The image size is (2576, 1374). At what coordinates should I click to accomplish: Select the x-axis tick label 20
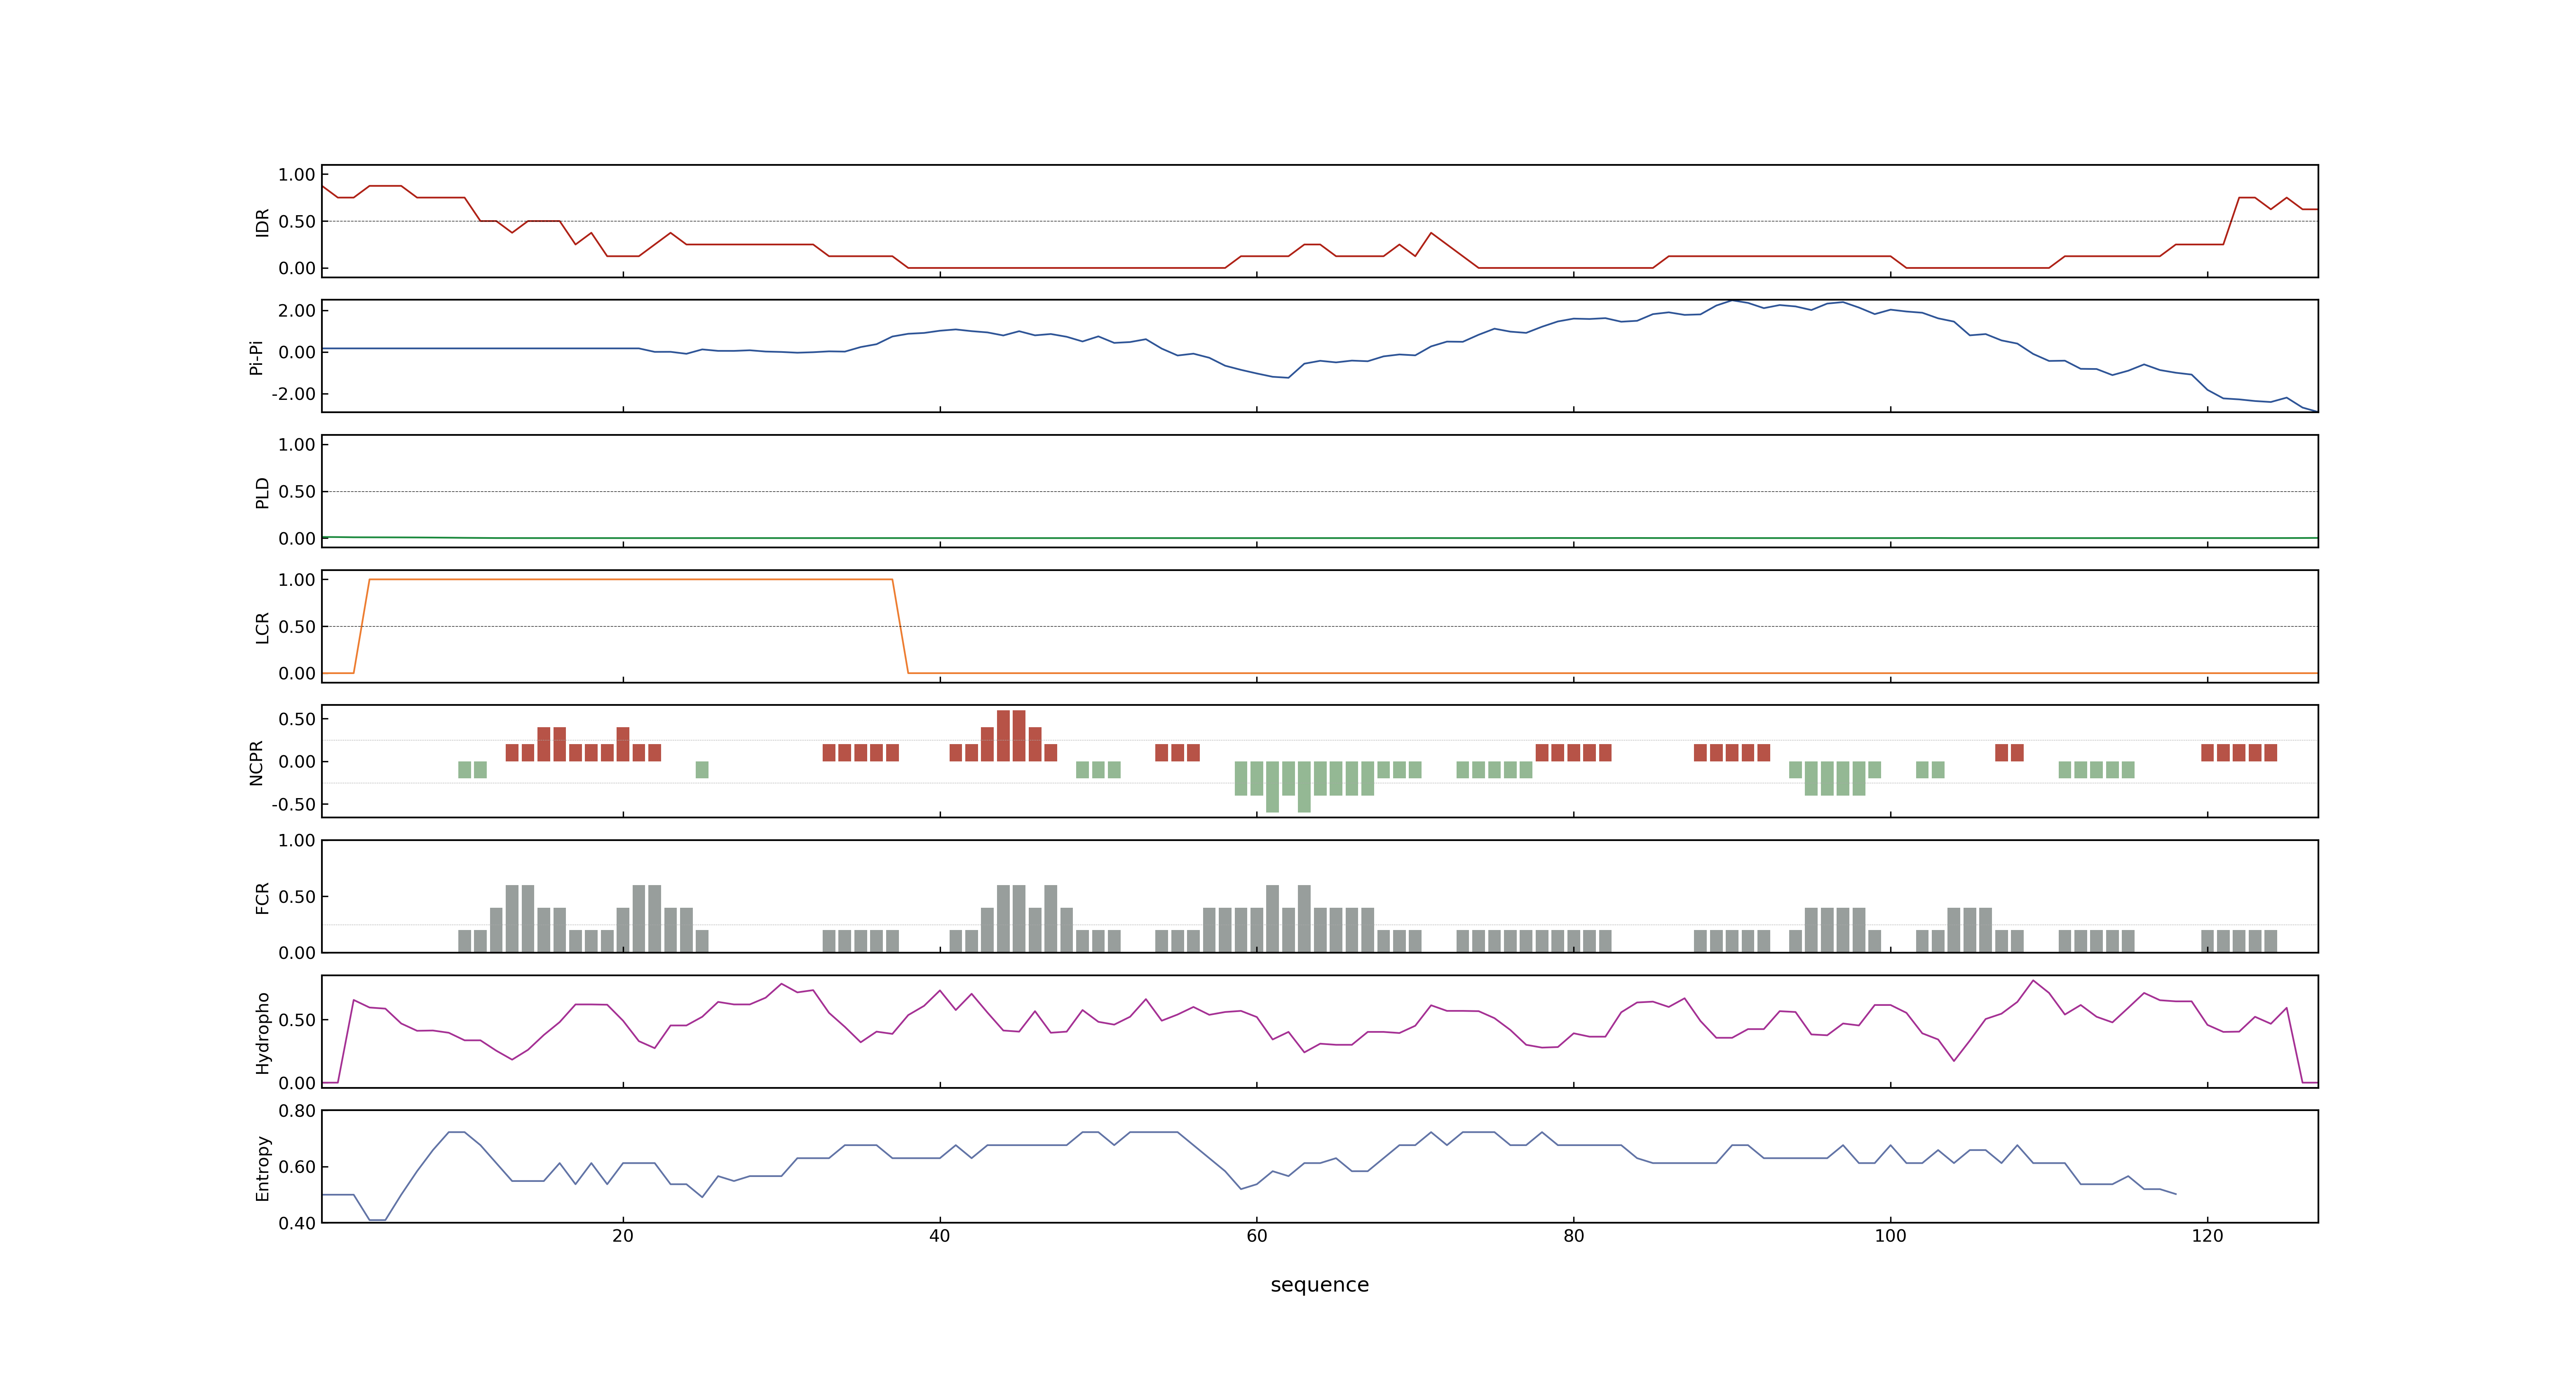[x=623, y=1236]
